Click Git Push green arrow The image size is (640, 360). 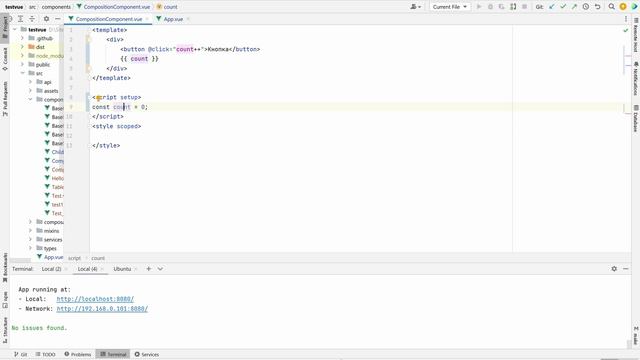tap(574, 7)
